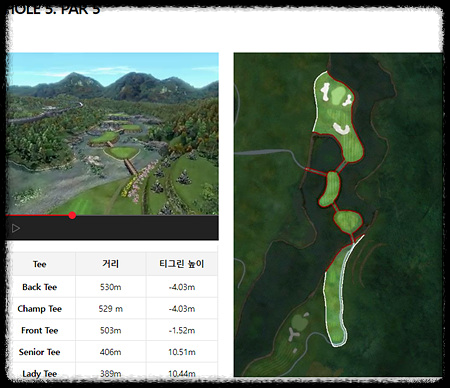Click the red video progress knob
The width and height of the screenshot is (450, 388).
tap(72, 215)
